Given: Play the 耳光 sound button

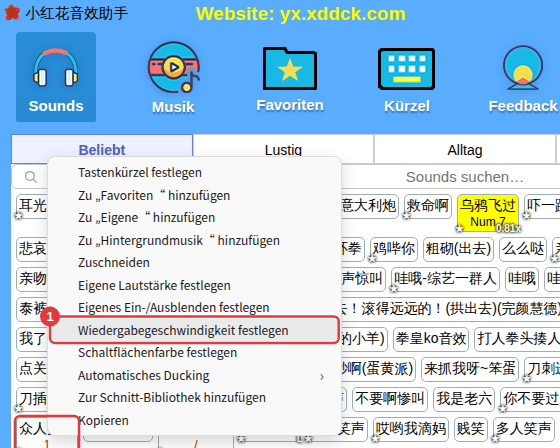Looking at the screenshot, I should pos(32,206).
